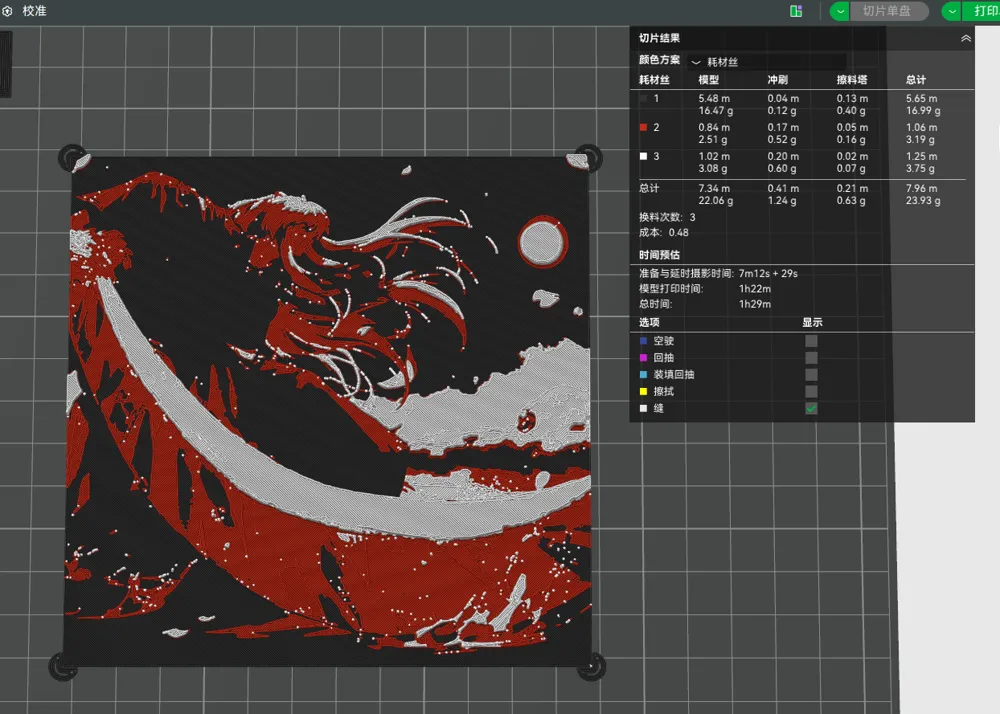1000x714 pixels.
Task: Toggle the 擦拭 wipe display checkbox
Action: [811, 391]
